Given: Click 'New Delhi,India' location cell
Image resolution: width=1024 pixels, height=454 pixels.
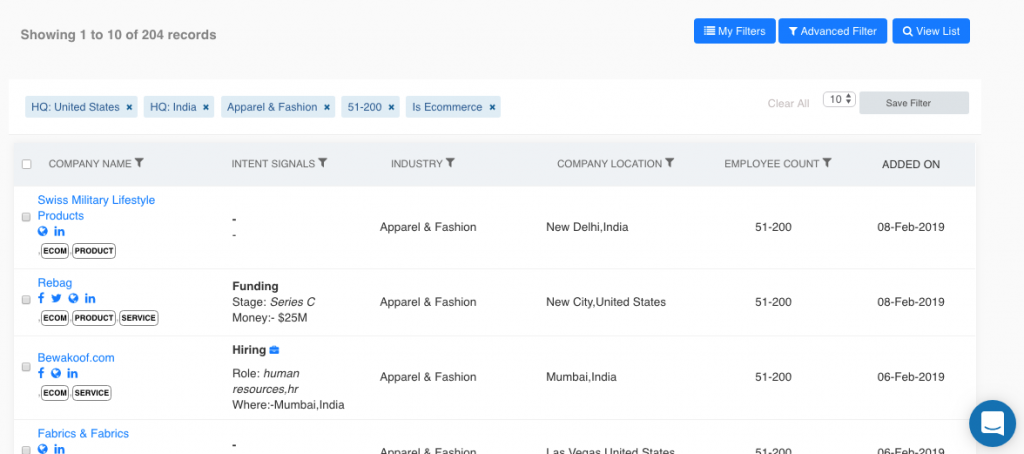Looking at the screenshot, I should 587,227.
